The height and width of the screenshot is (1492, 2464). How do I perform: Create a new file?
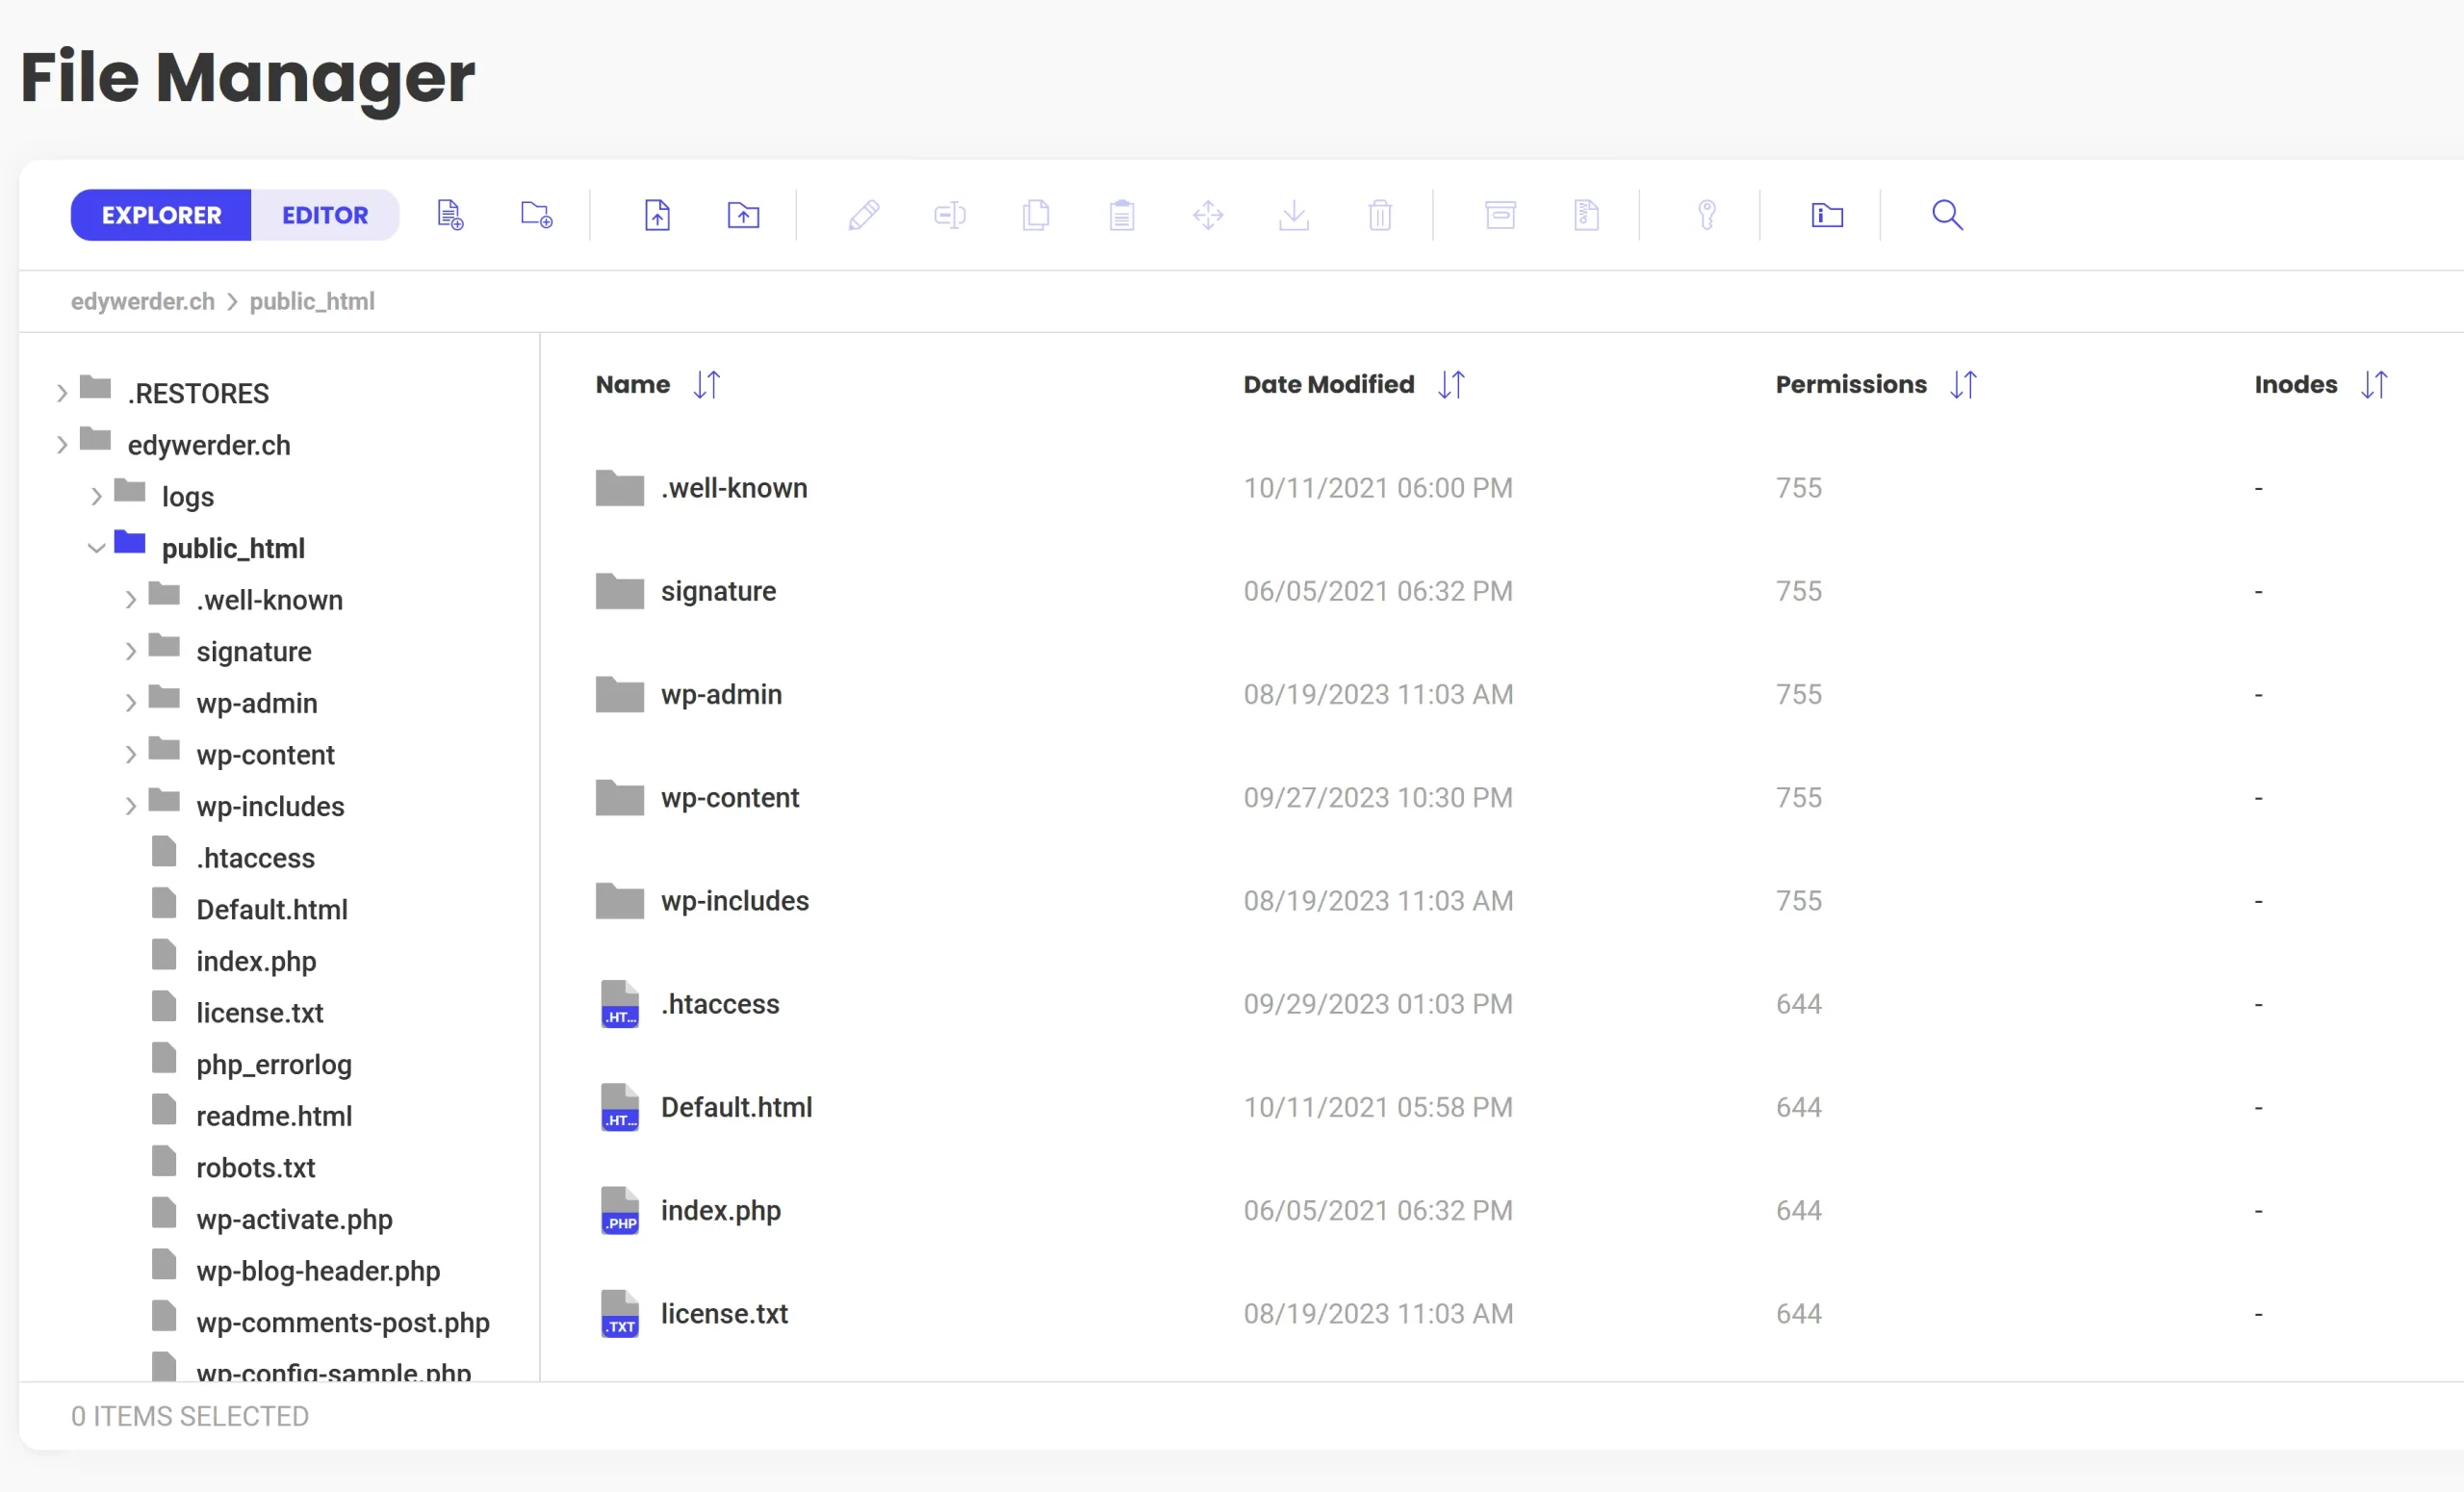pos(450,214)
